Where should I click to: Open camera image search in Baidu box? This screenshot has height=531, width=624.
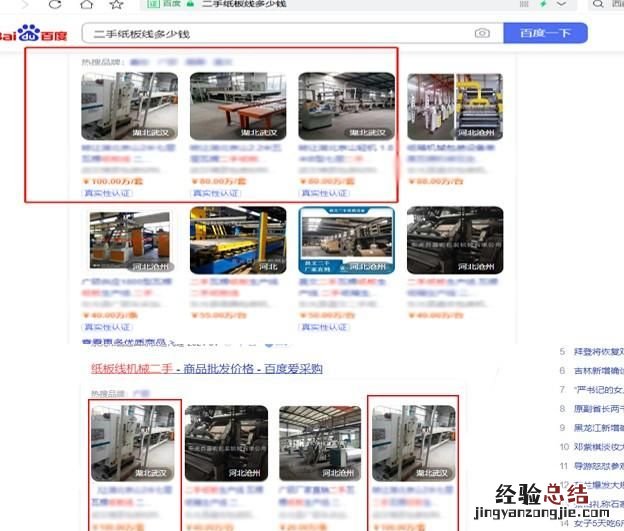pyautogui.click(x=482, y=33)
